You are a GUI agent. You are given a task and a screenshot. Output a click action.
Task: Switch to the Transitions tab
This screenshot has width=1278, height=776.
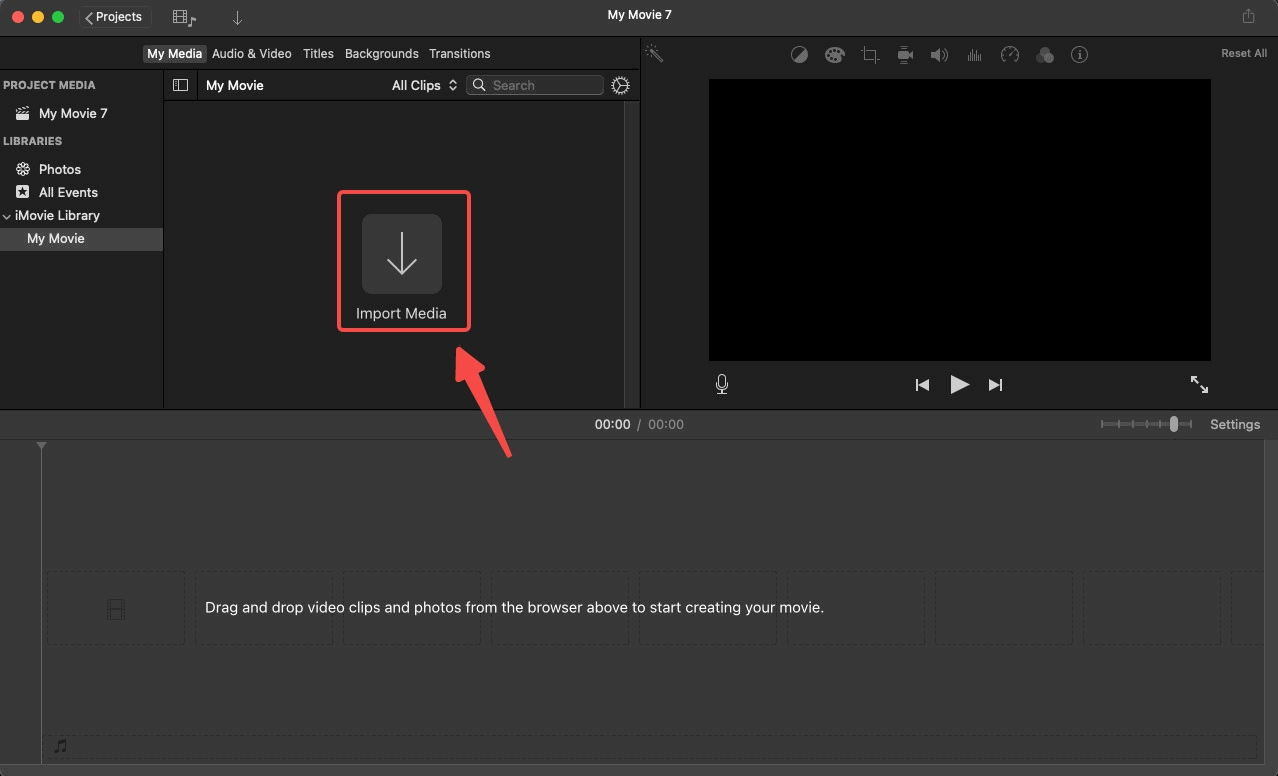tap(459, 54)
